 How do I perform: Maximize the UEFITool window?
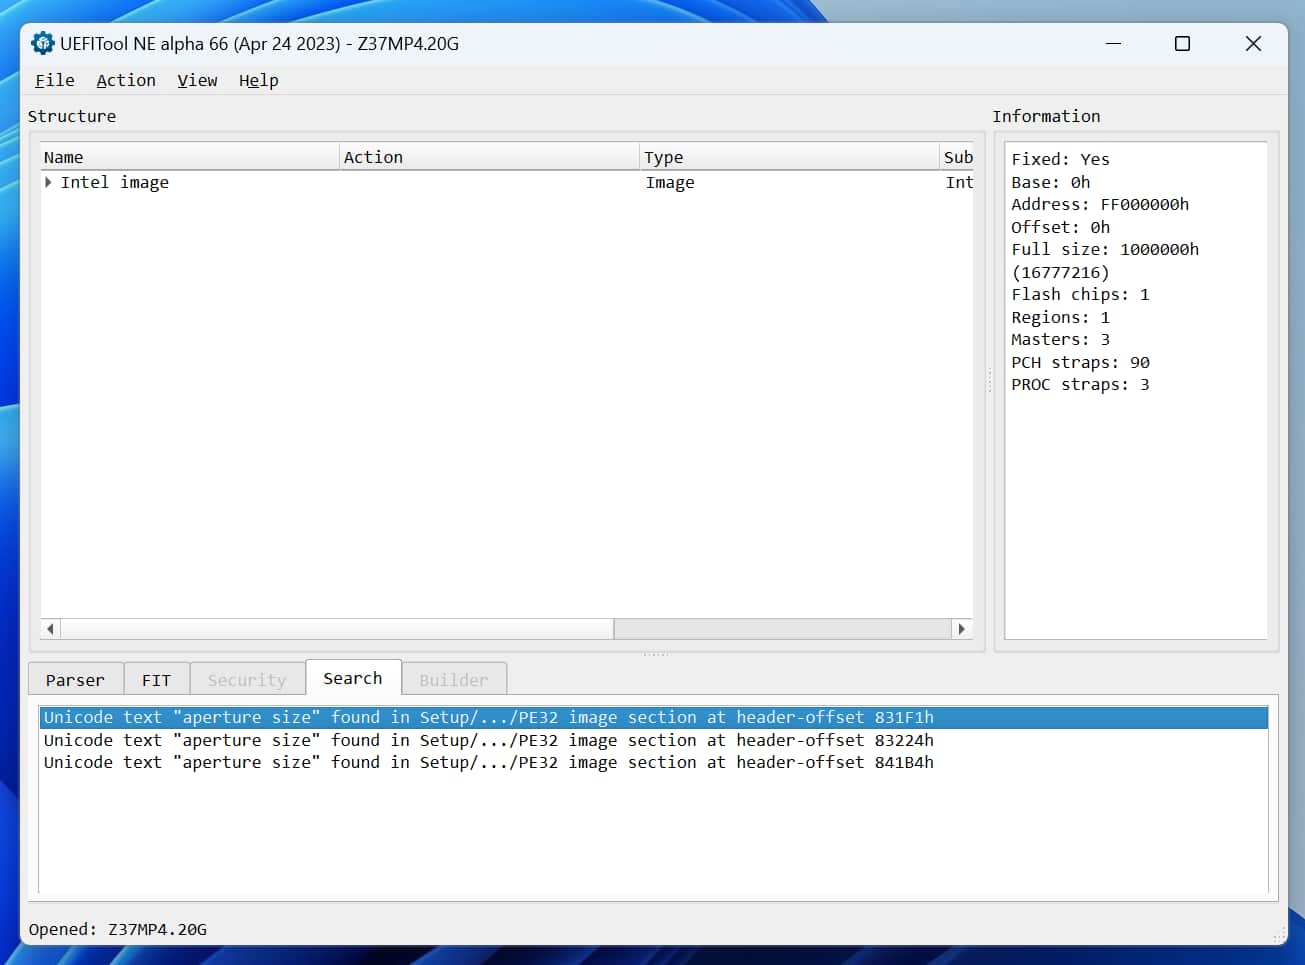coord(1182,44)
